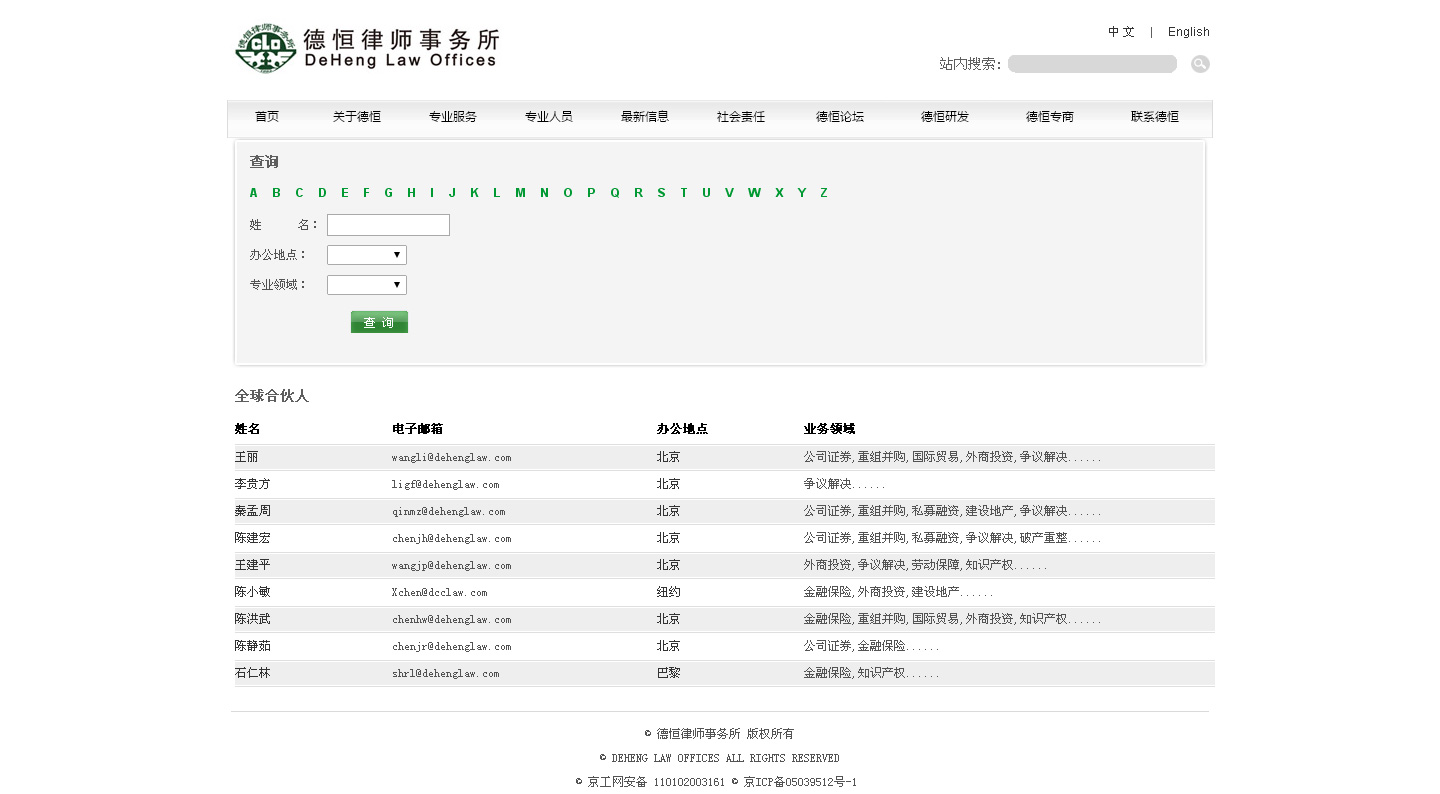Open the 专业服务 menu item
Screen dimensions: 1440x794
click(453, 117)
